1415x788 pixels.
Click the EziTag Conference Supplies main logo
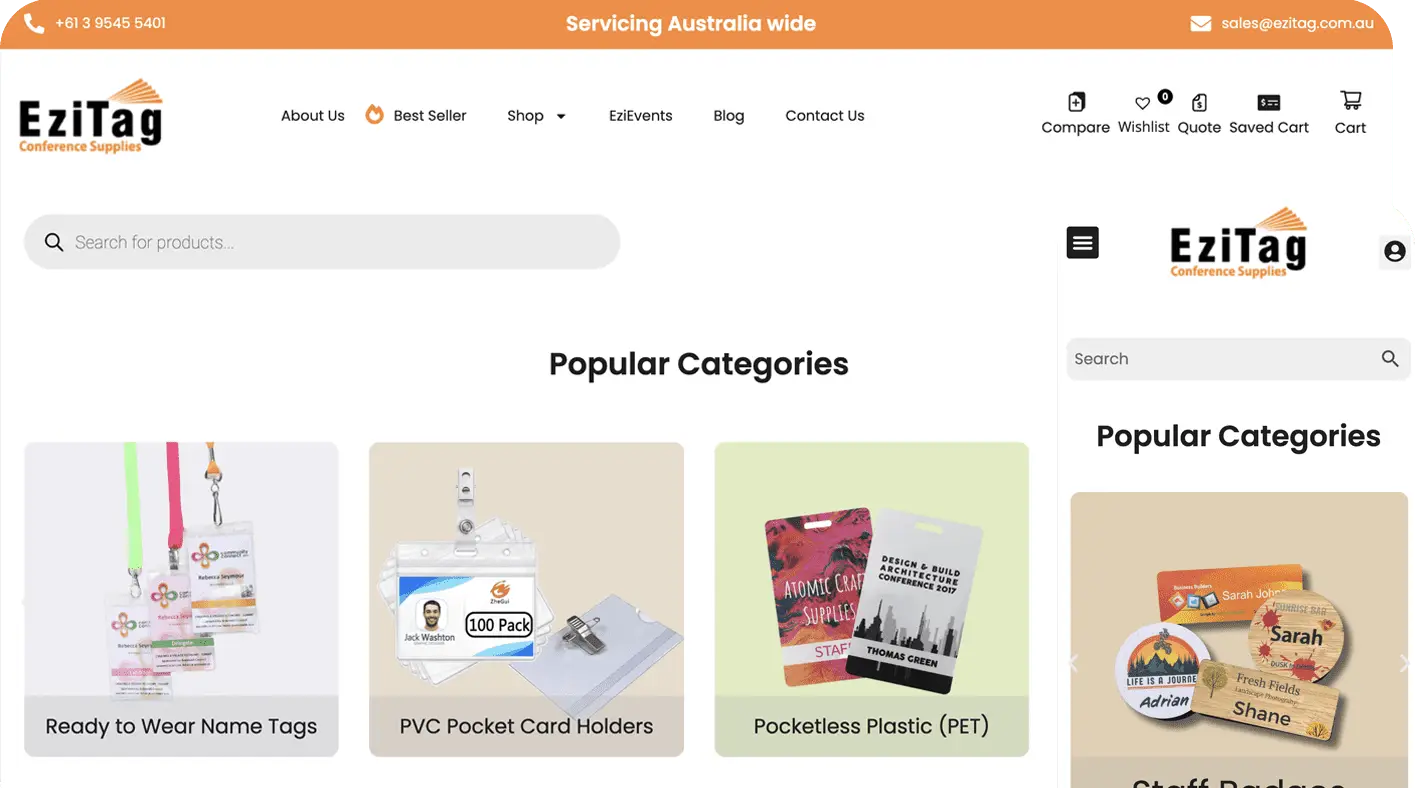[90, 116]
